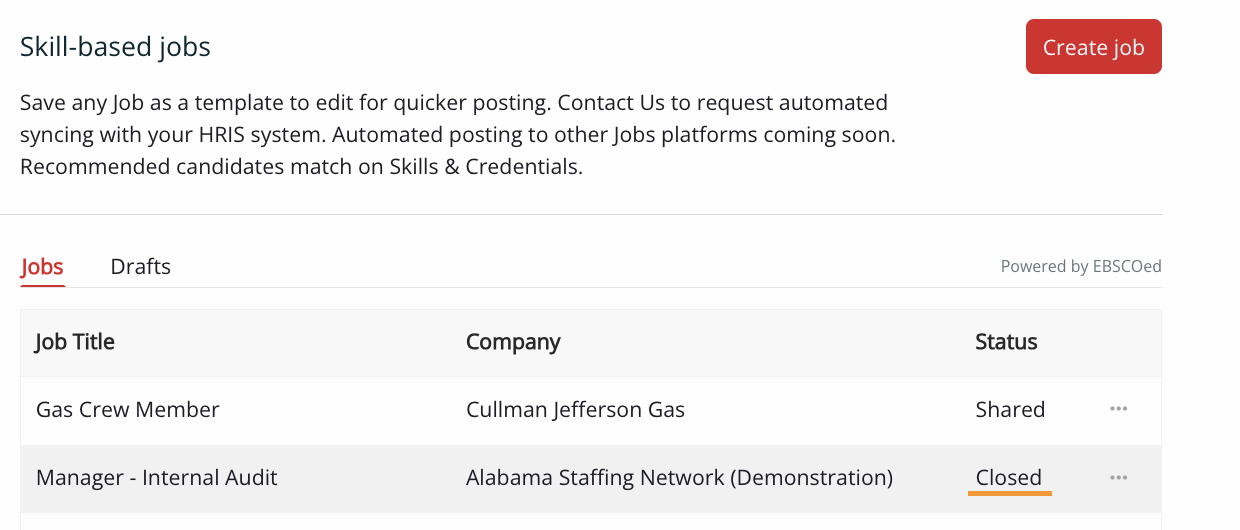Click the words 'Save any Job as a template'
This screenshot has width=1240, height=530.
146,103
